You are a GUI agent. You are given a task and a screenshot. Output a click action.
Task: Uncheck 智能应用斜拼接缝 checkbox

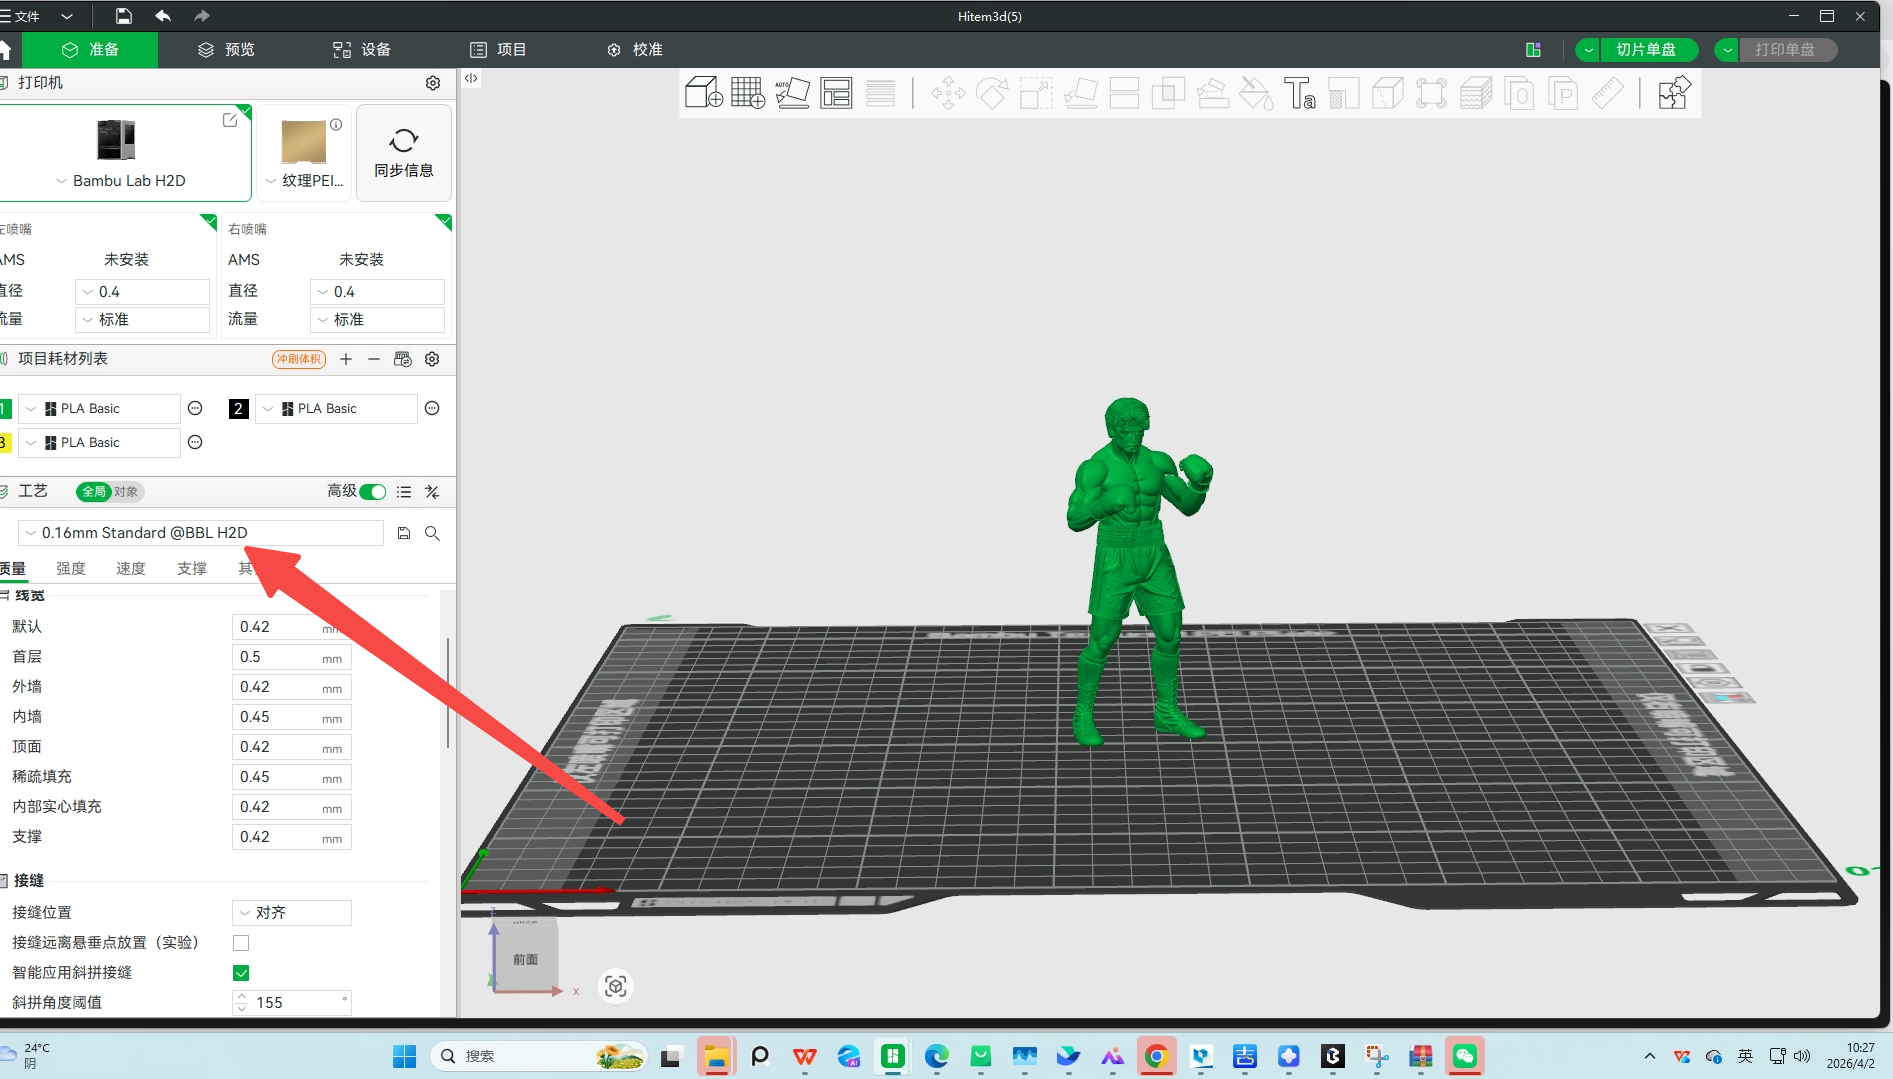pyautogui.click(x=241, y=973)
